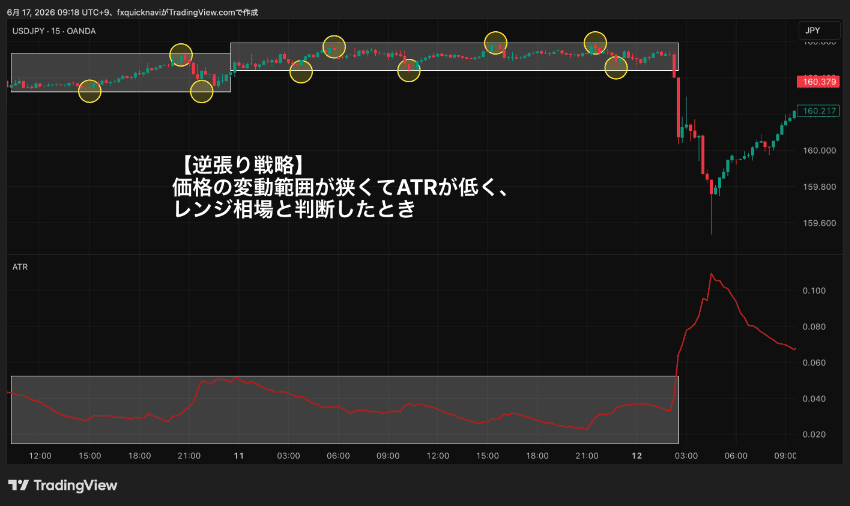
Task: Click the 0.080 ATR scale value
Action: (814, 326)
